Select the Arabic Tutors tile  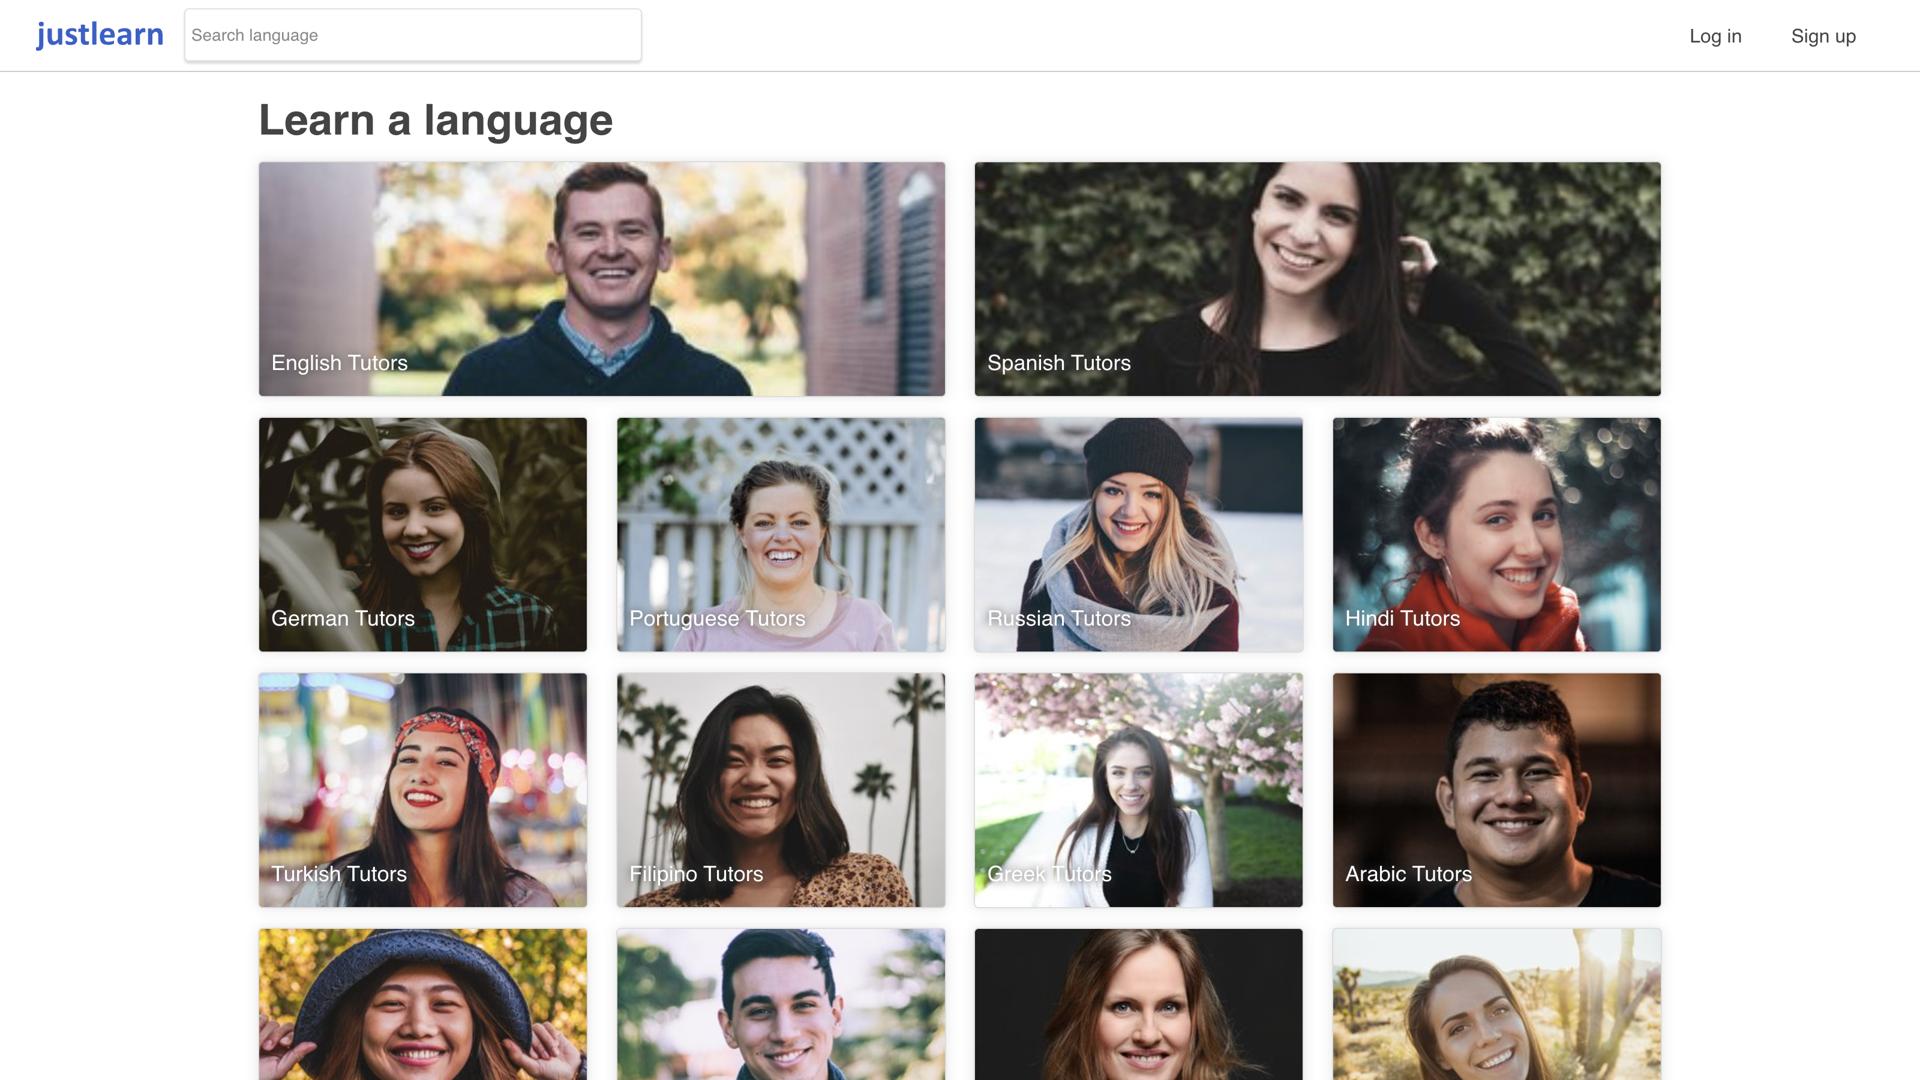coord(1497,790)
